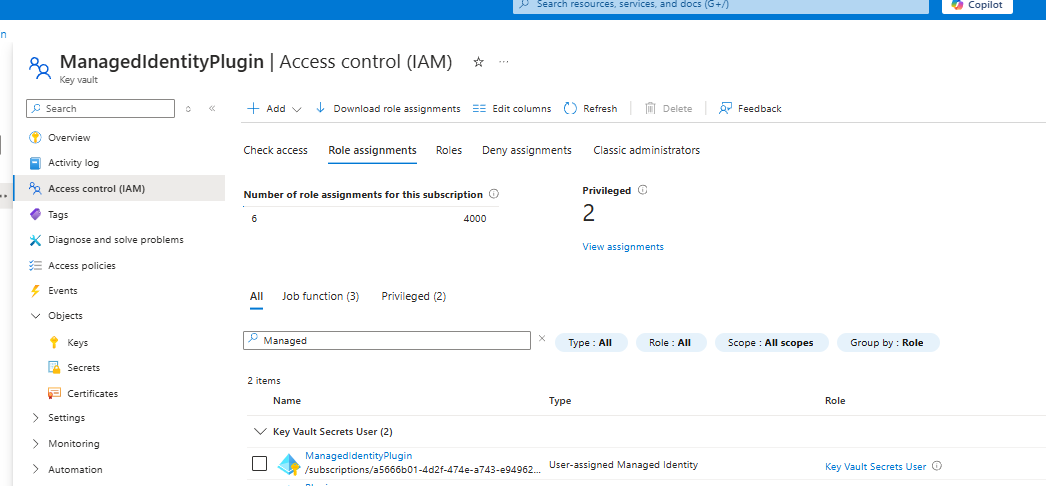Click the Download role assignments arrow icon

(320, 108)
